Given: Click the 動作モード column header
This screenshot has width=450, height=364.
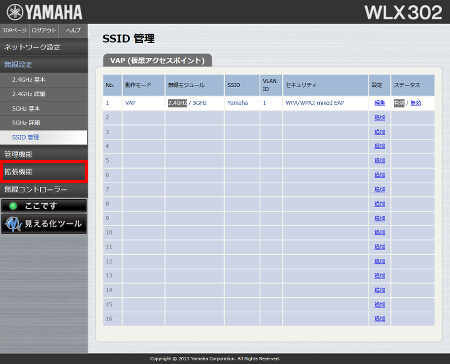Looking at the screenshot, I should tap(144, 85).
